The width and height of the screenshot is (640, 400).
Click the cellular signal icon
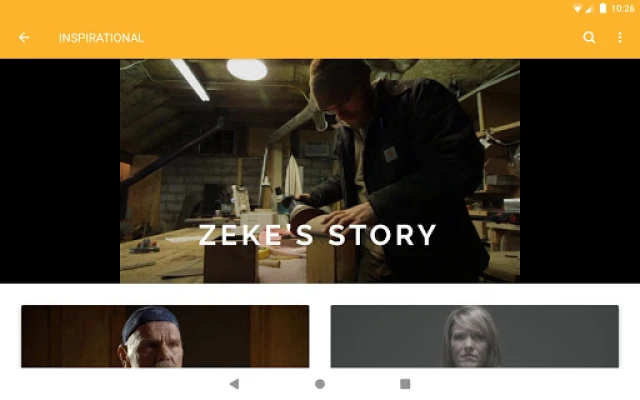589,9
